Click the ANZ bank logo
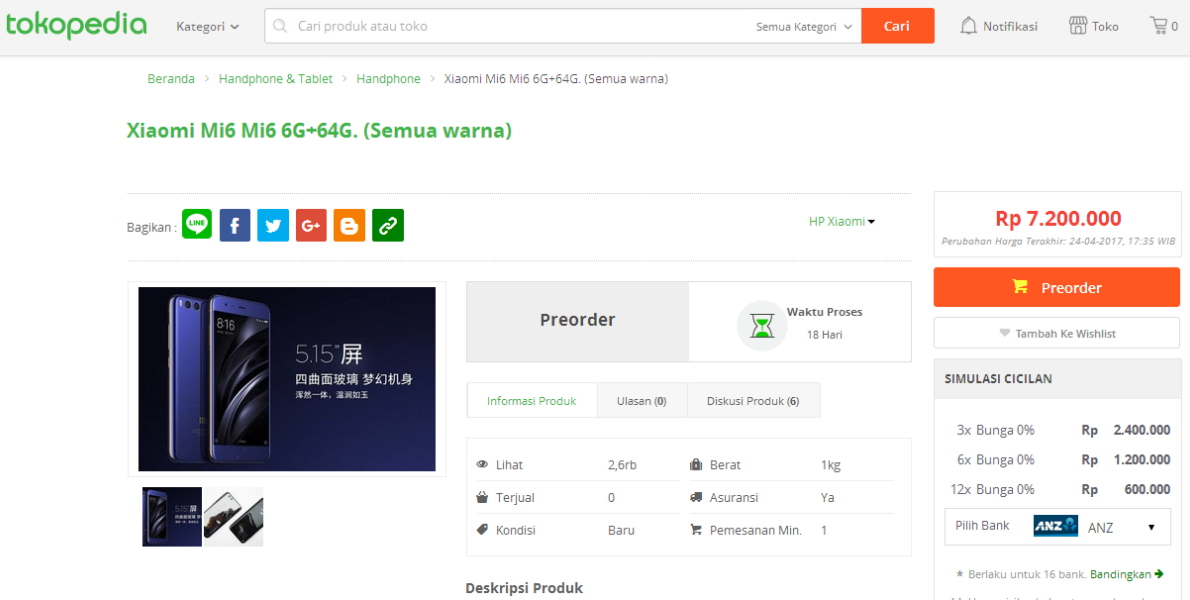The width and height of the screenshot is (1190, 600). pyautogui.click(x=1056, y=526)
